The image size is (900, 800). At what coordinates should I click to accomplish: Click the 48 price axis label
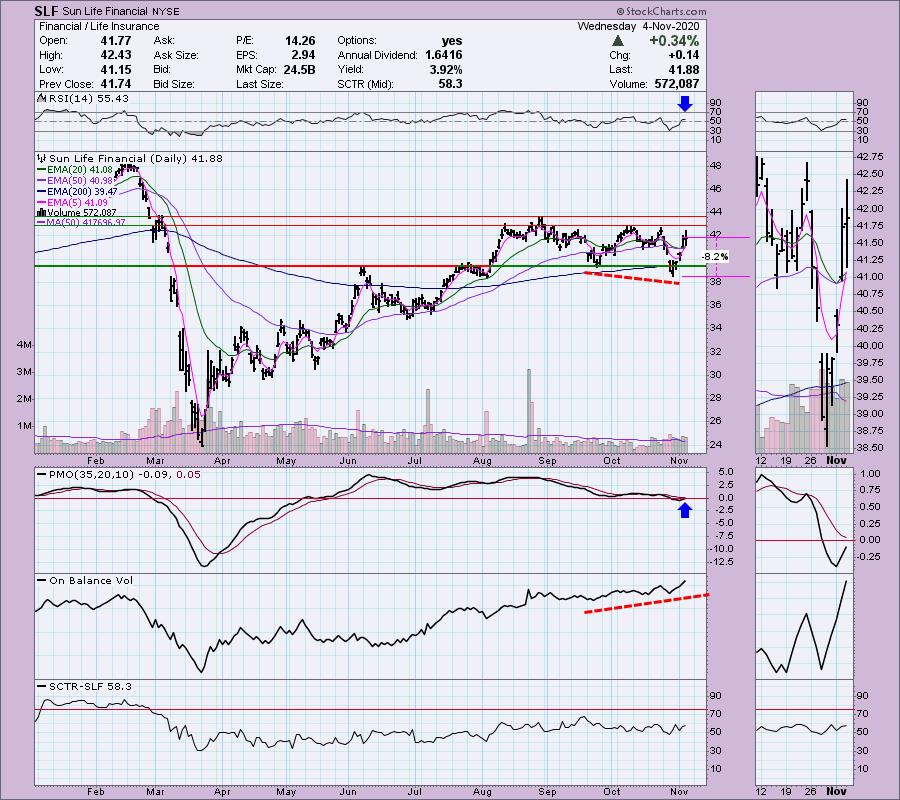(715, 166)
